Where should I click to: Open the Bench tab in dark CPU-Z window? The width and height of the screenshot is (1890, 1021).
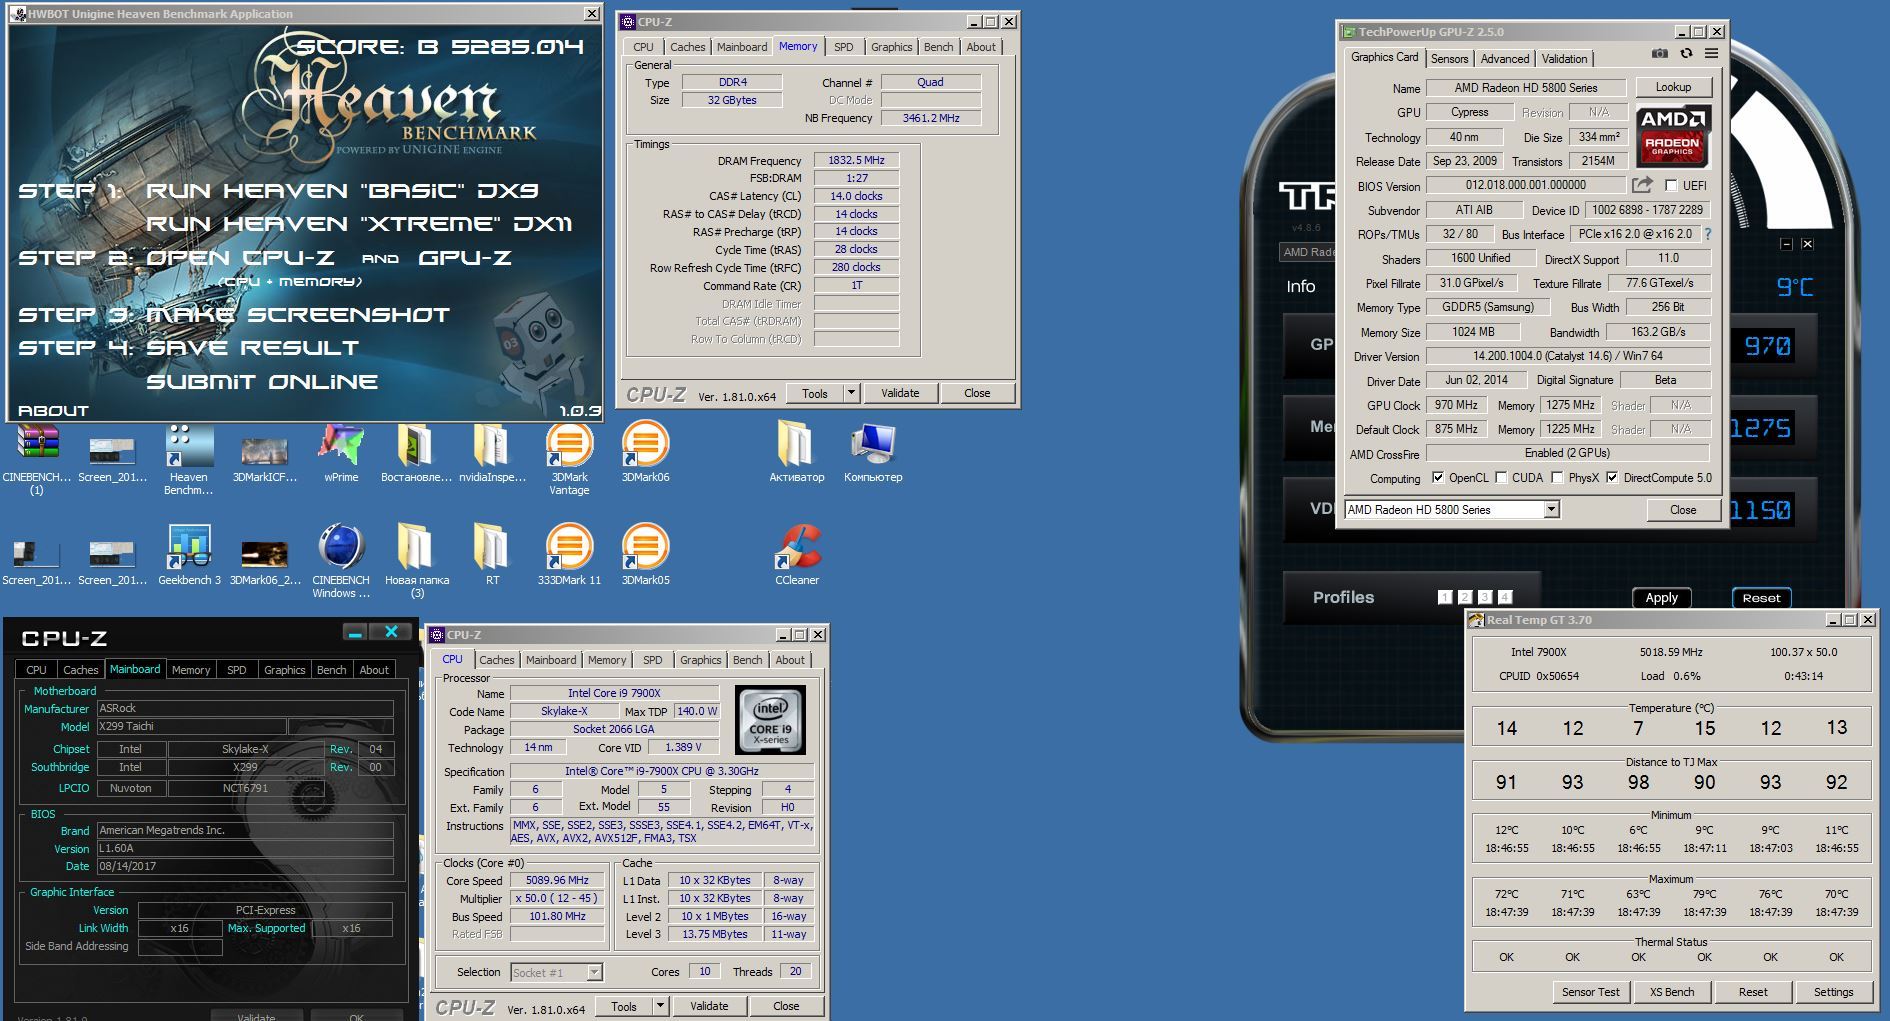click(x=331, y=670)
